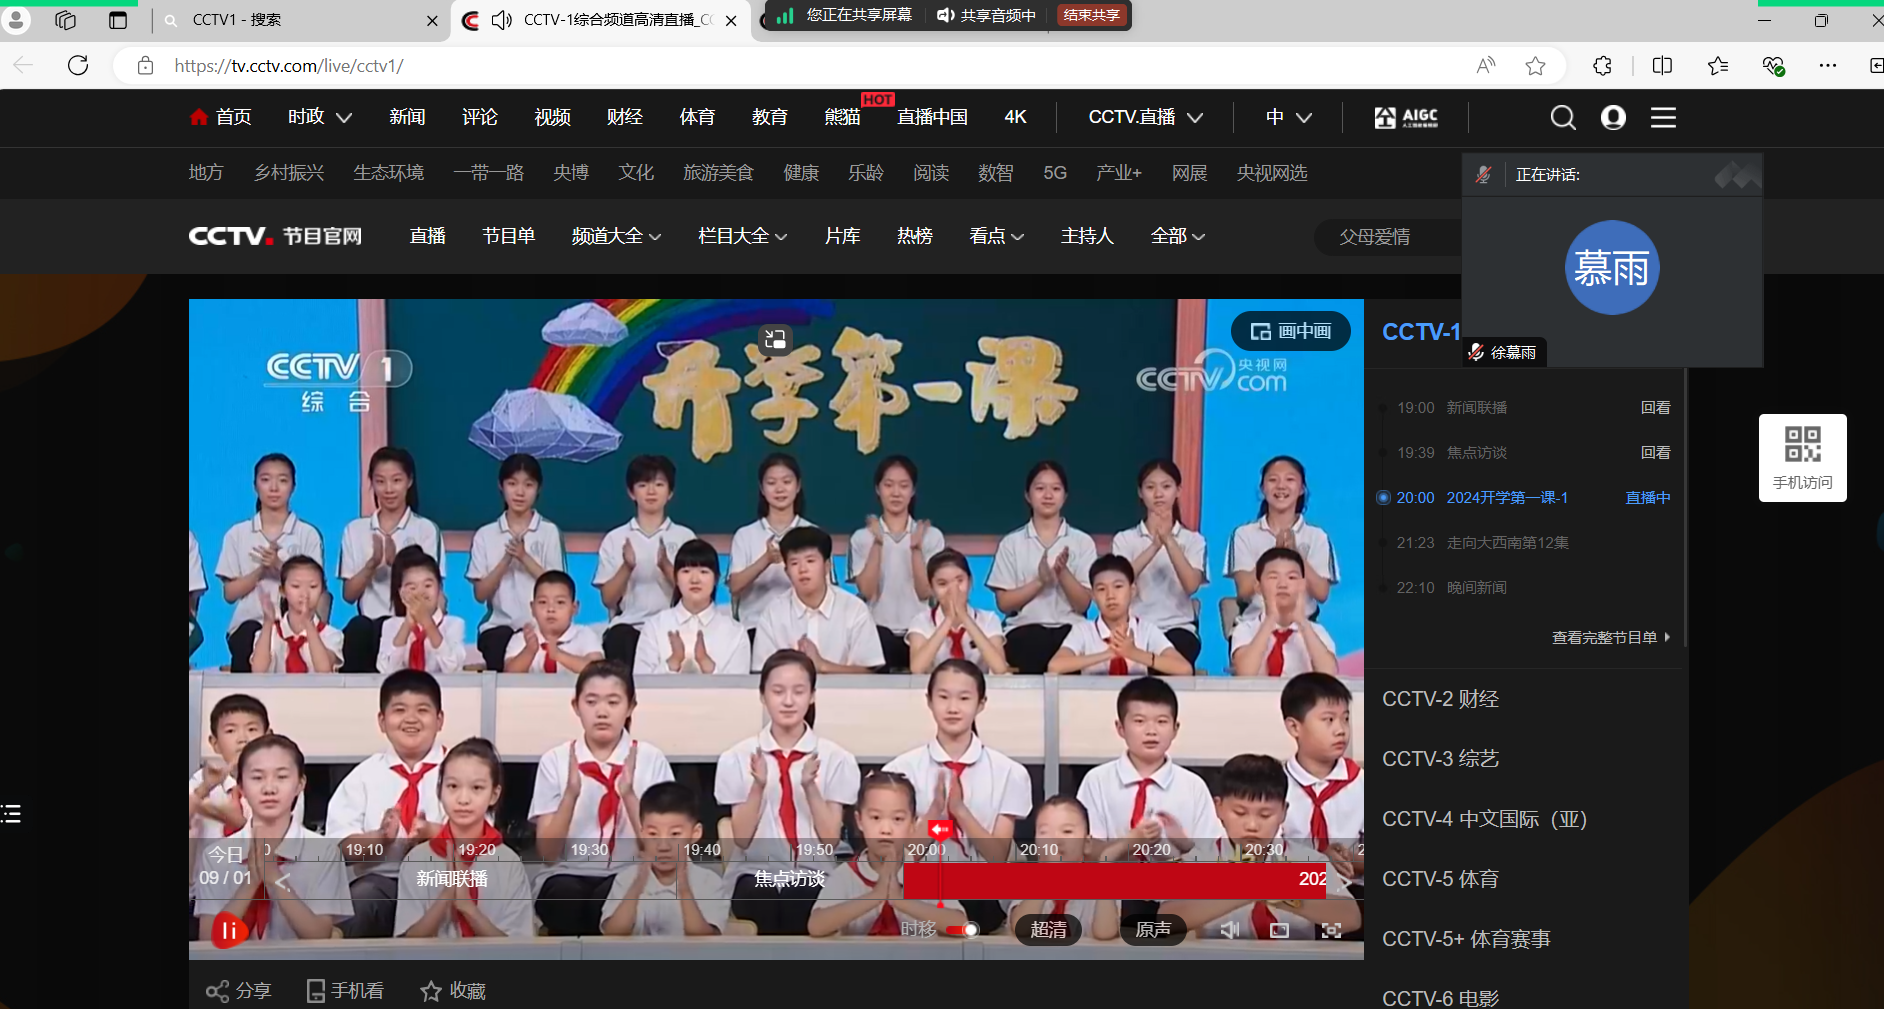Pause the CCTV-1 live video
This screenshot has width=1884, height=1009.
pyautogui.click(x=228, y=931)
